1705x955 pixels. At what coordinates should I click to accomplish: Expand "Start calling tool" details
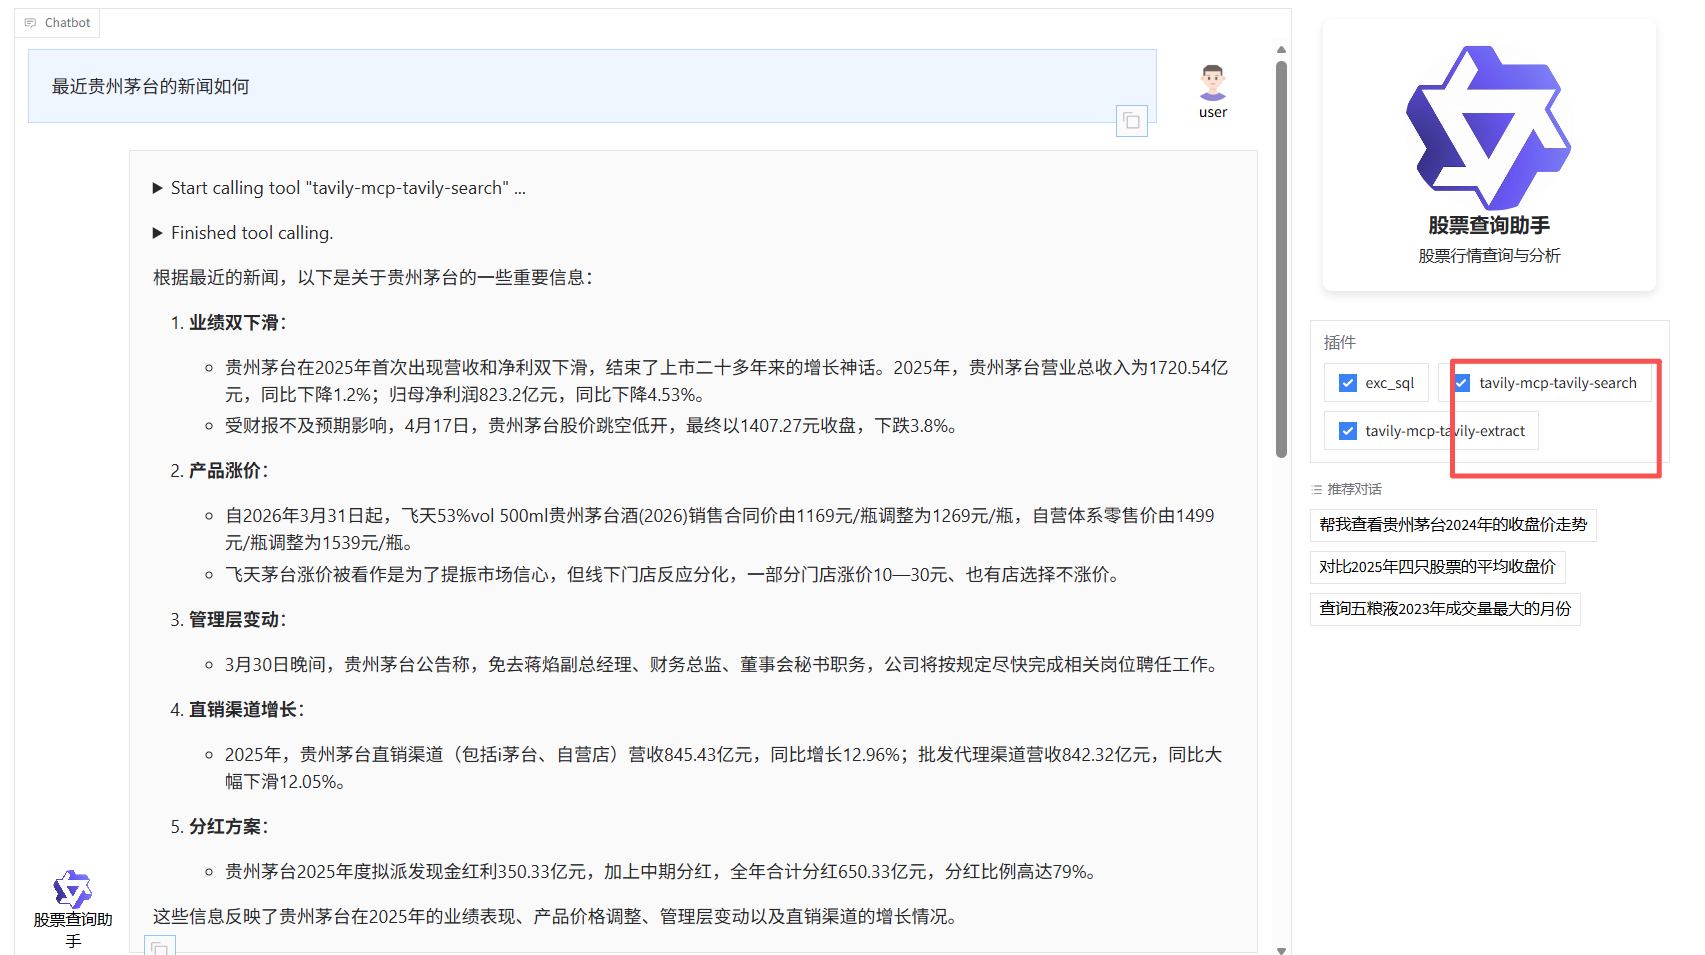[x=338, y=188]
